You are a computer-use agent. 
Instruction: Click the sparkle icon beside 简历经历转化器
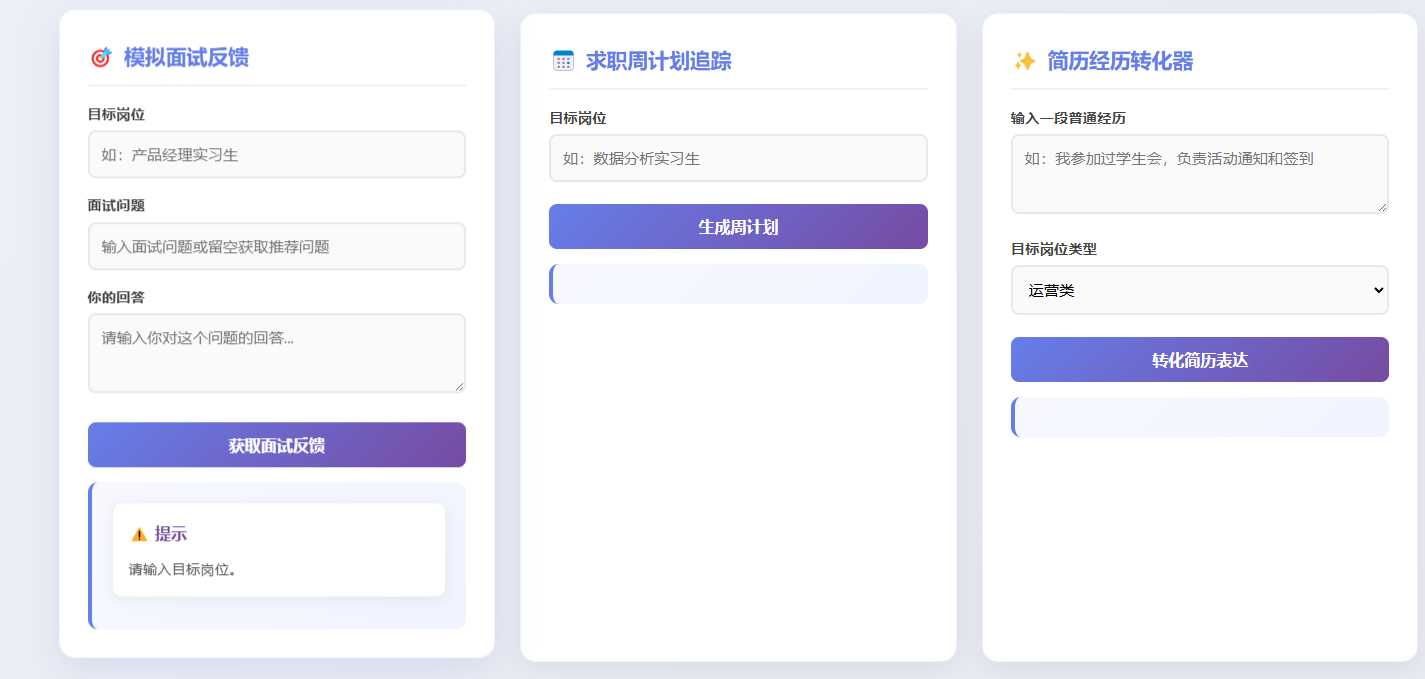coord(1024,62)
